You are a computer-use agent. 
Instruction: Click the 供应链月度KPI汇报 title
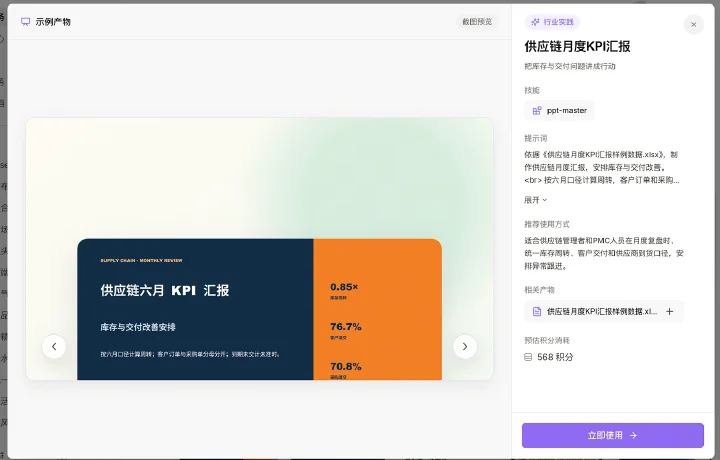click(577, 46)
